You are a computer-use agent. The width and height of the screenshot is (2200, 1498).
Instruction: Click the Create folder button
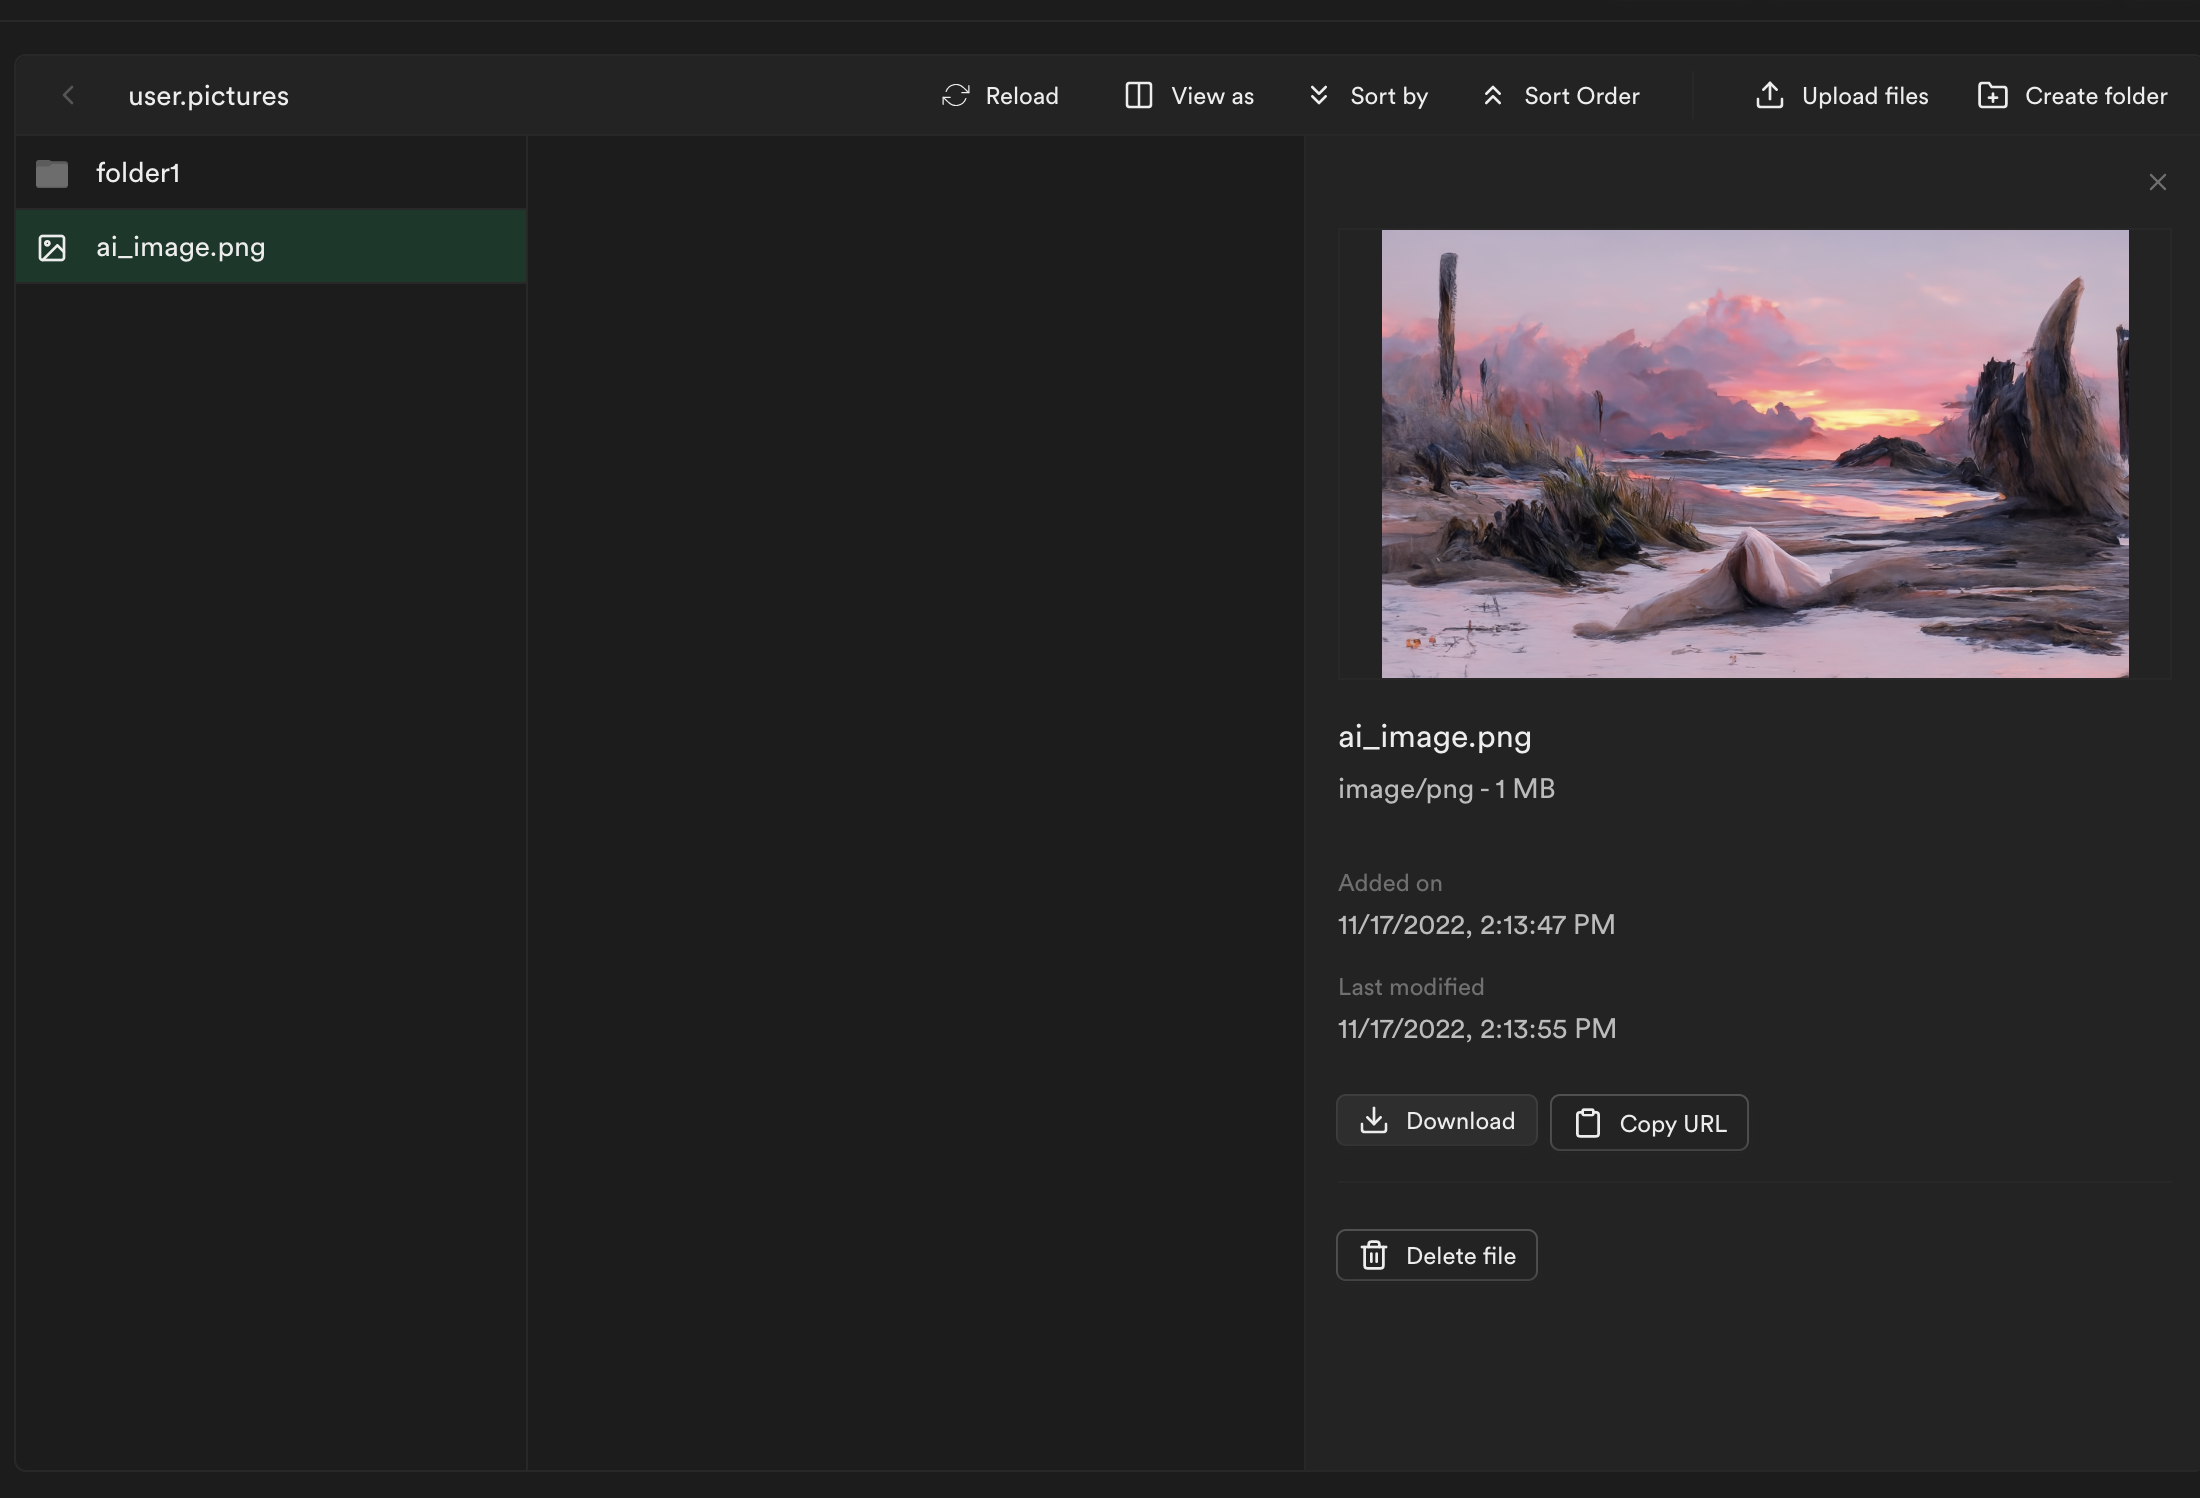(x=2073, y=96)
